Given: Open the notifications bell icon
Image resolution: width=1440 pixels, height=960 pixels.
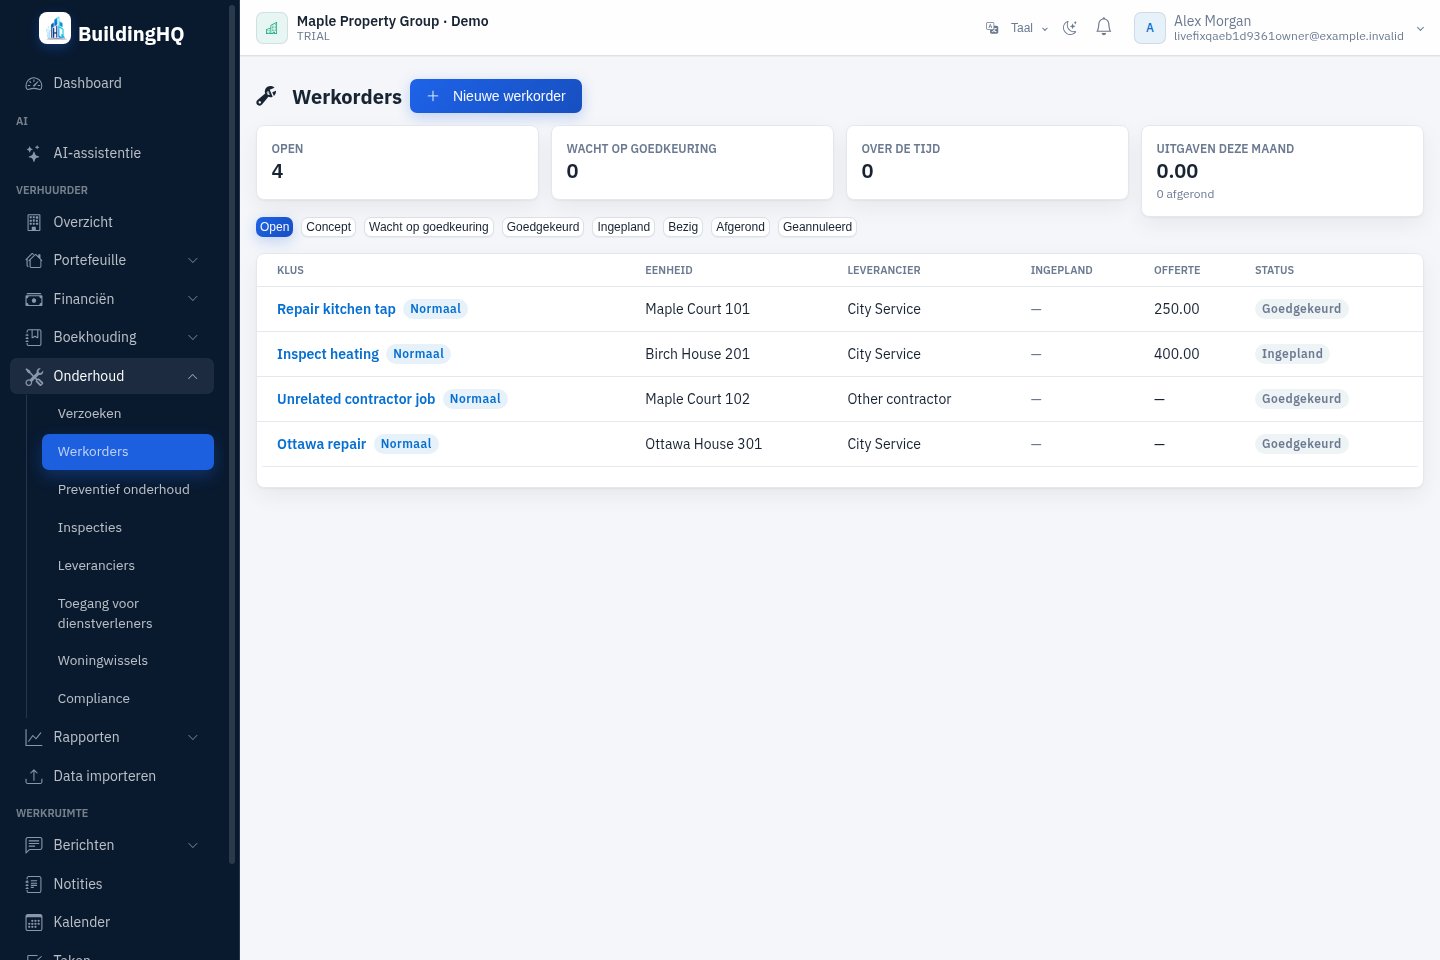Looking at the screenshot, I should (1103, 27).
